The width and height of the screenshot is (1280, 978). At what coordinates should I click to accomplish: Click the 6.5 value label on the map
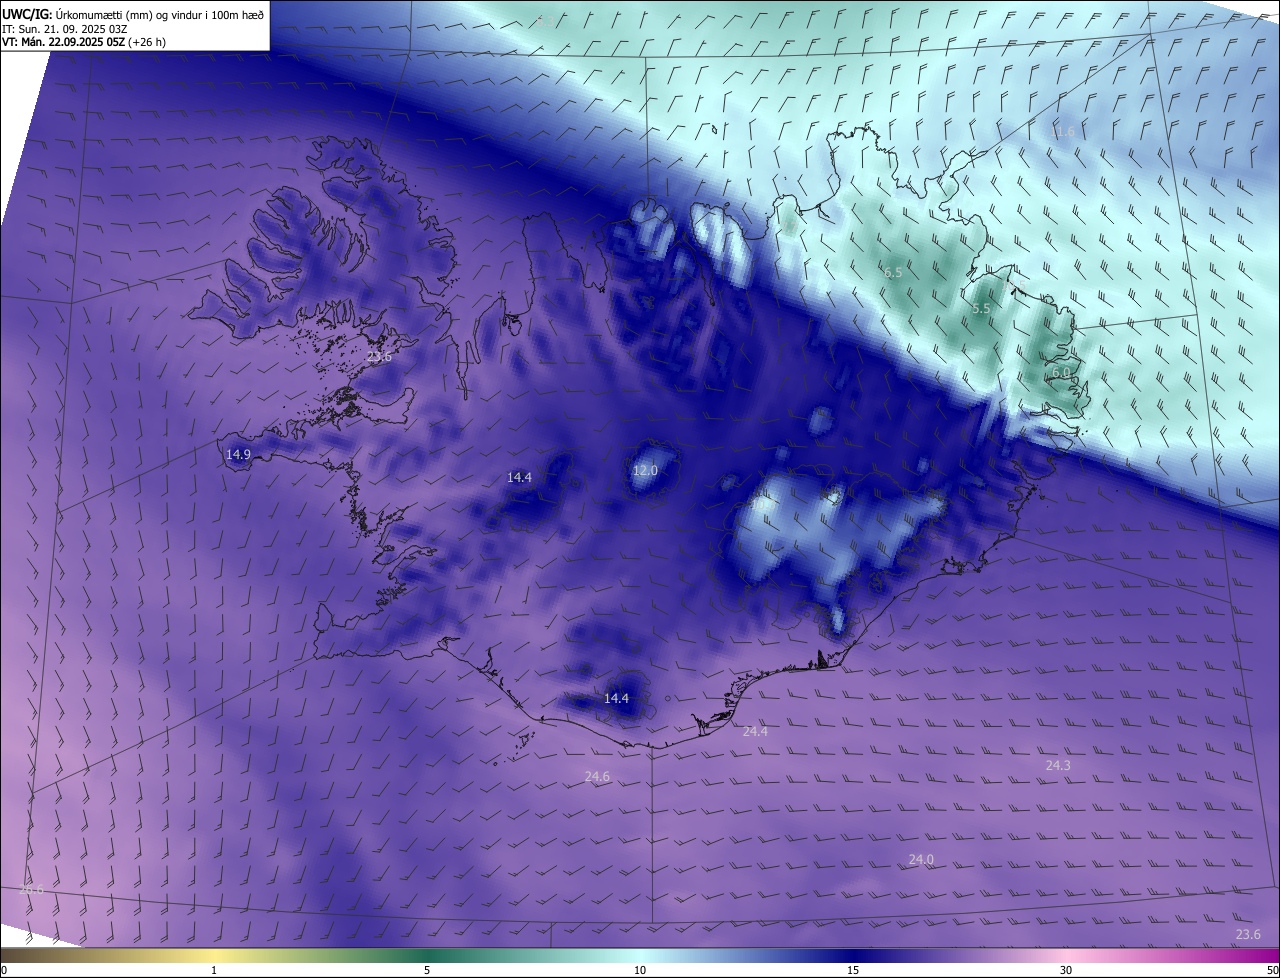click(893, 272)
